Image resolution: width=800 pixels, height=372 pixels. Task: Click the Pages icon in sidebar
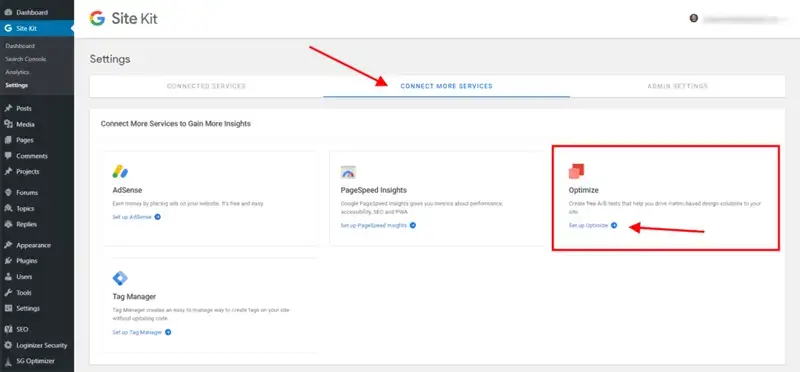8,140
